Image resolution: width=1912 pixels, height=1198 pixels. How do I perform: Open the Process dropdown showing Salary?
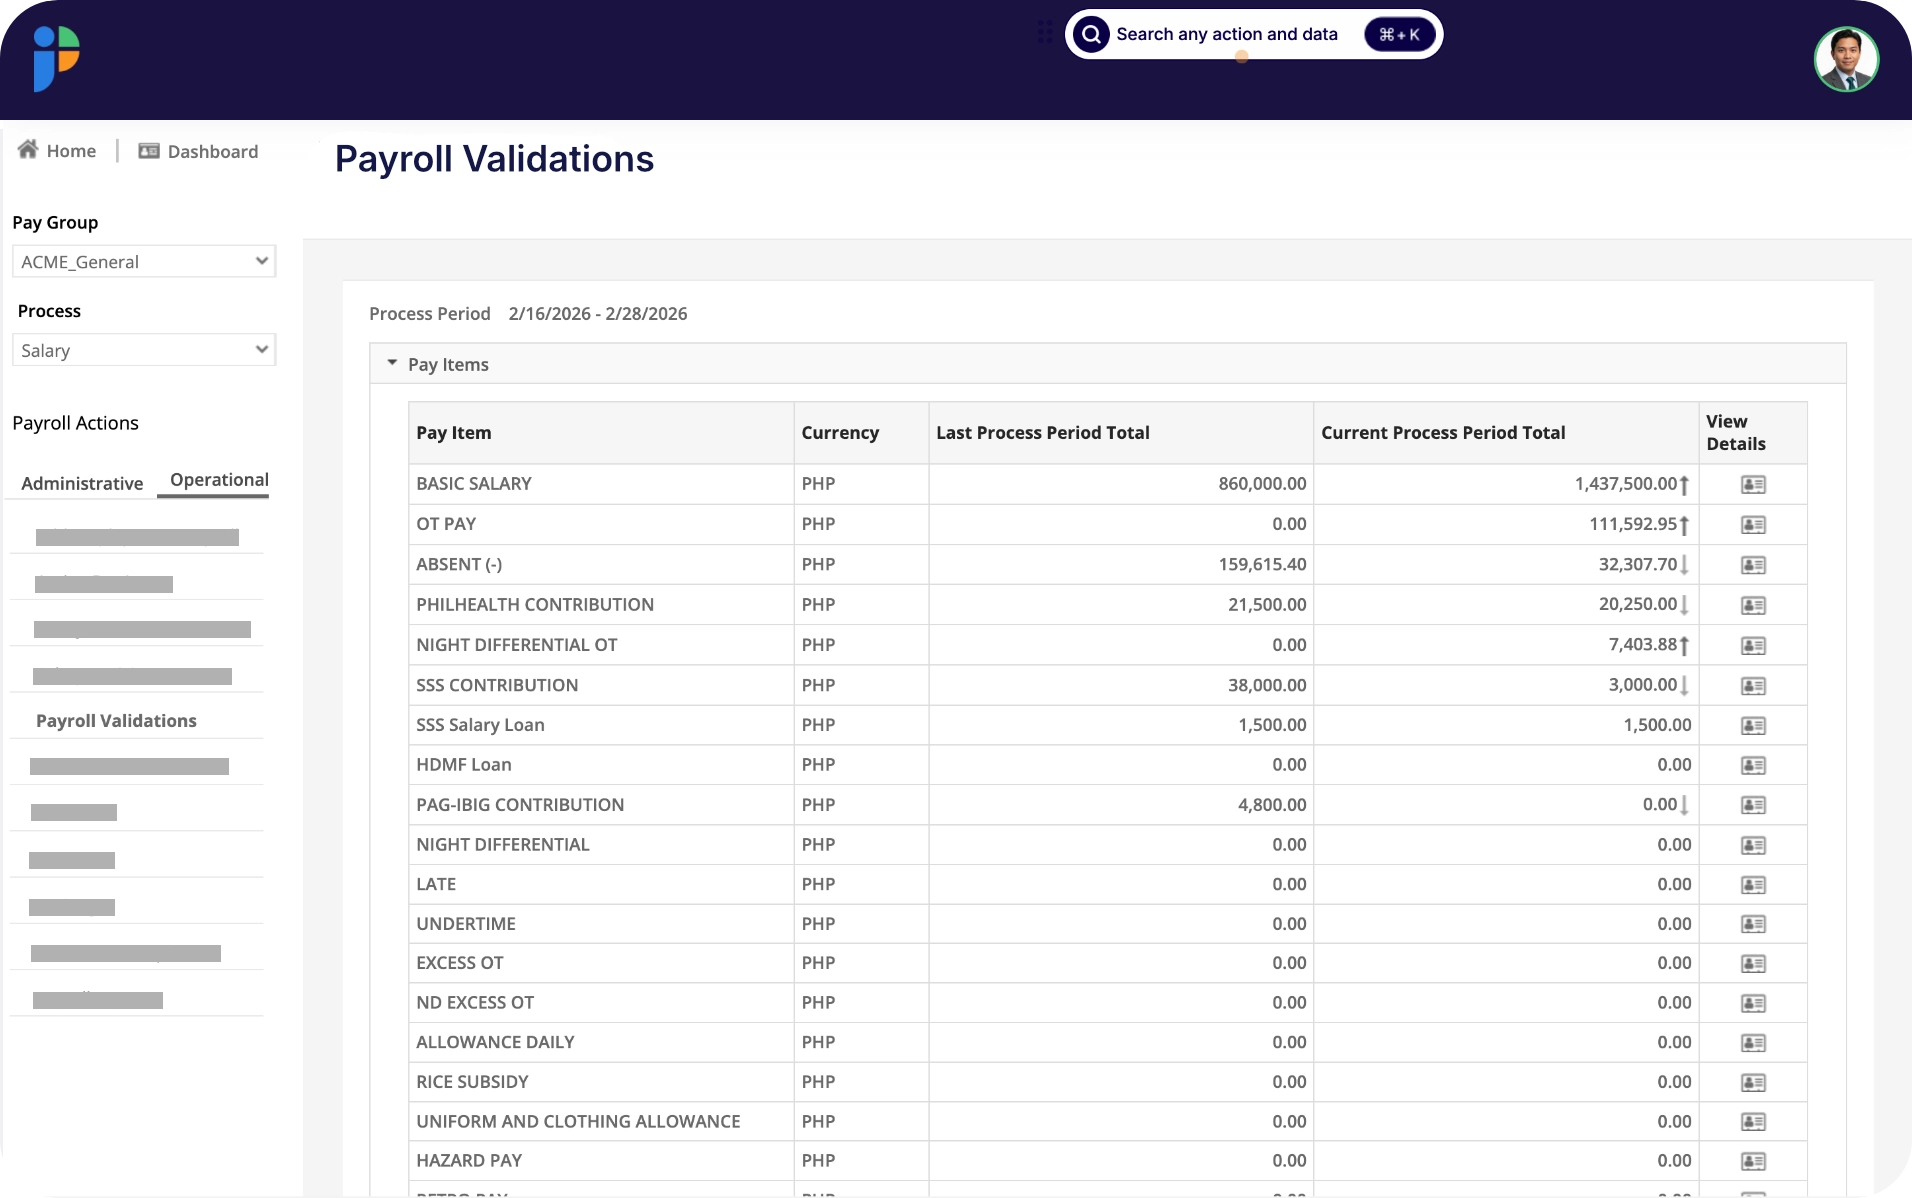click(x=144, y=350)
